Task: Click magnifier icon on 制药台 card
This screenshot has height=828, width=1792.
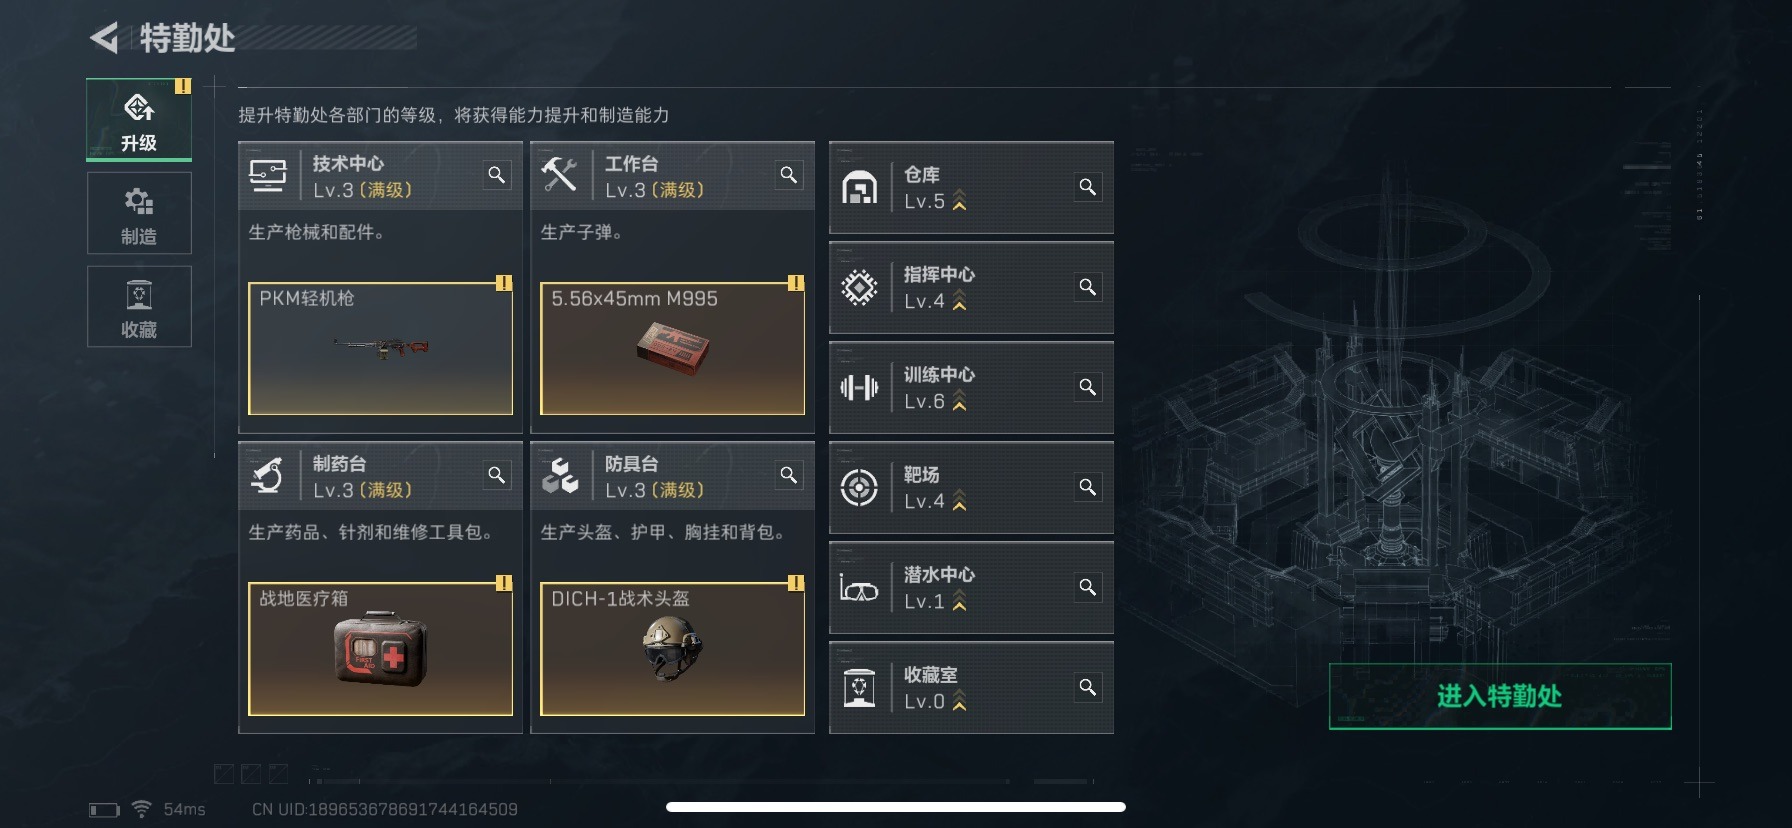Action: pyautogui.click(x=497, y=475)
